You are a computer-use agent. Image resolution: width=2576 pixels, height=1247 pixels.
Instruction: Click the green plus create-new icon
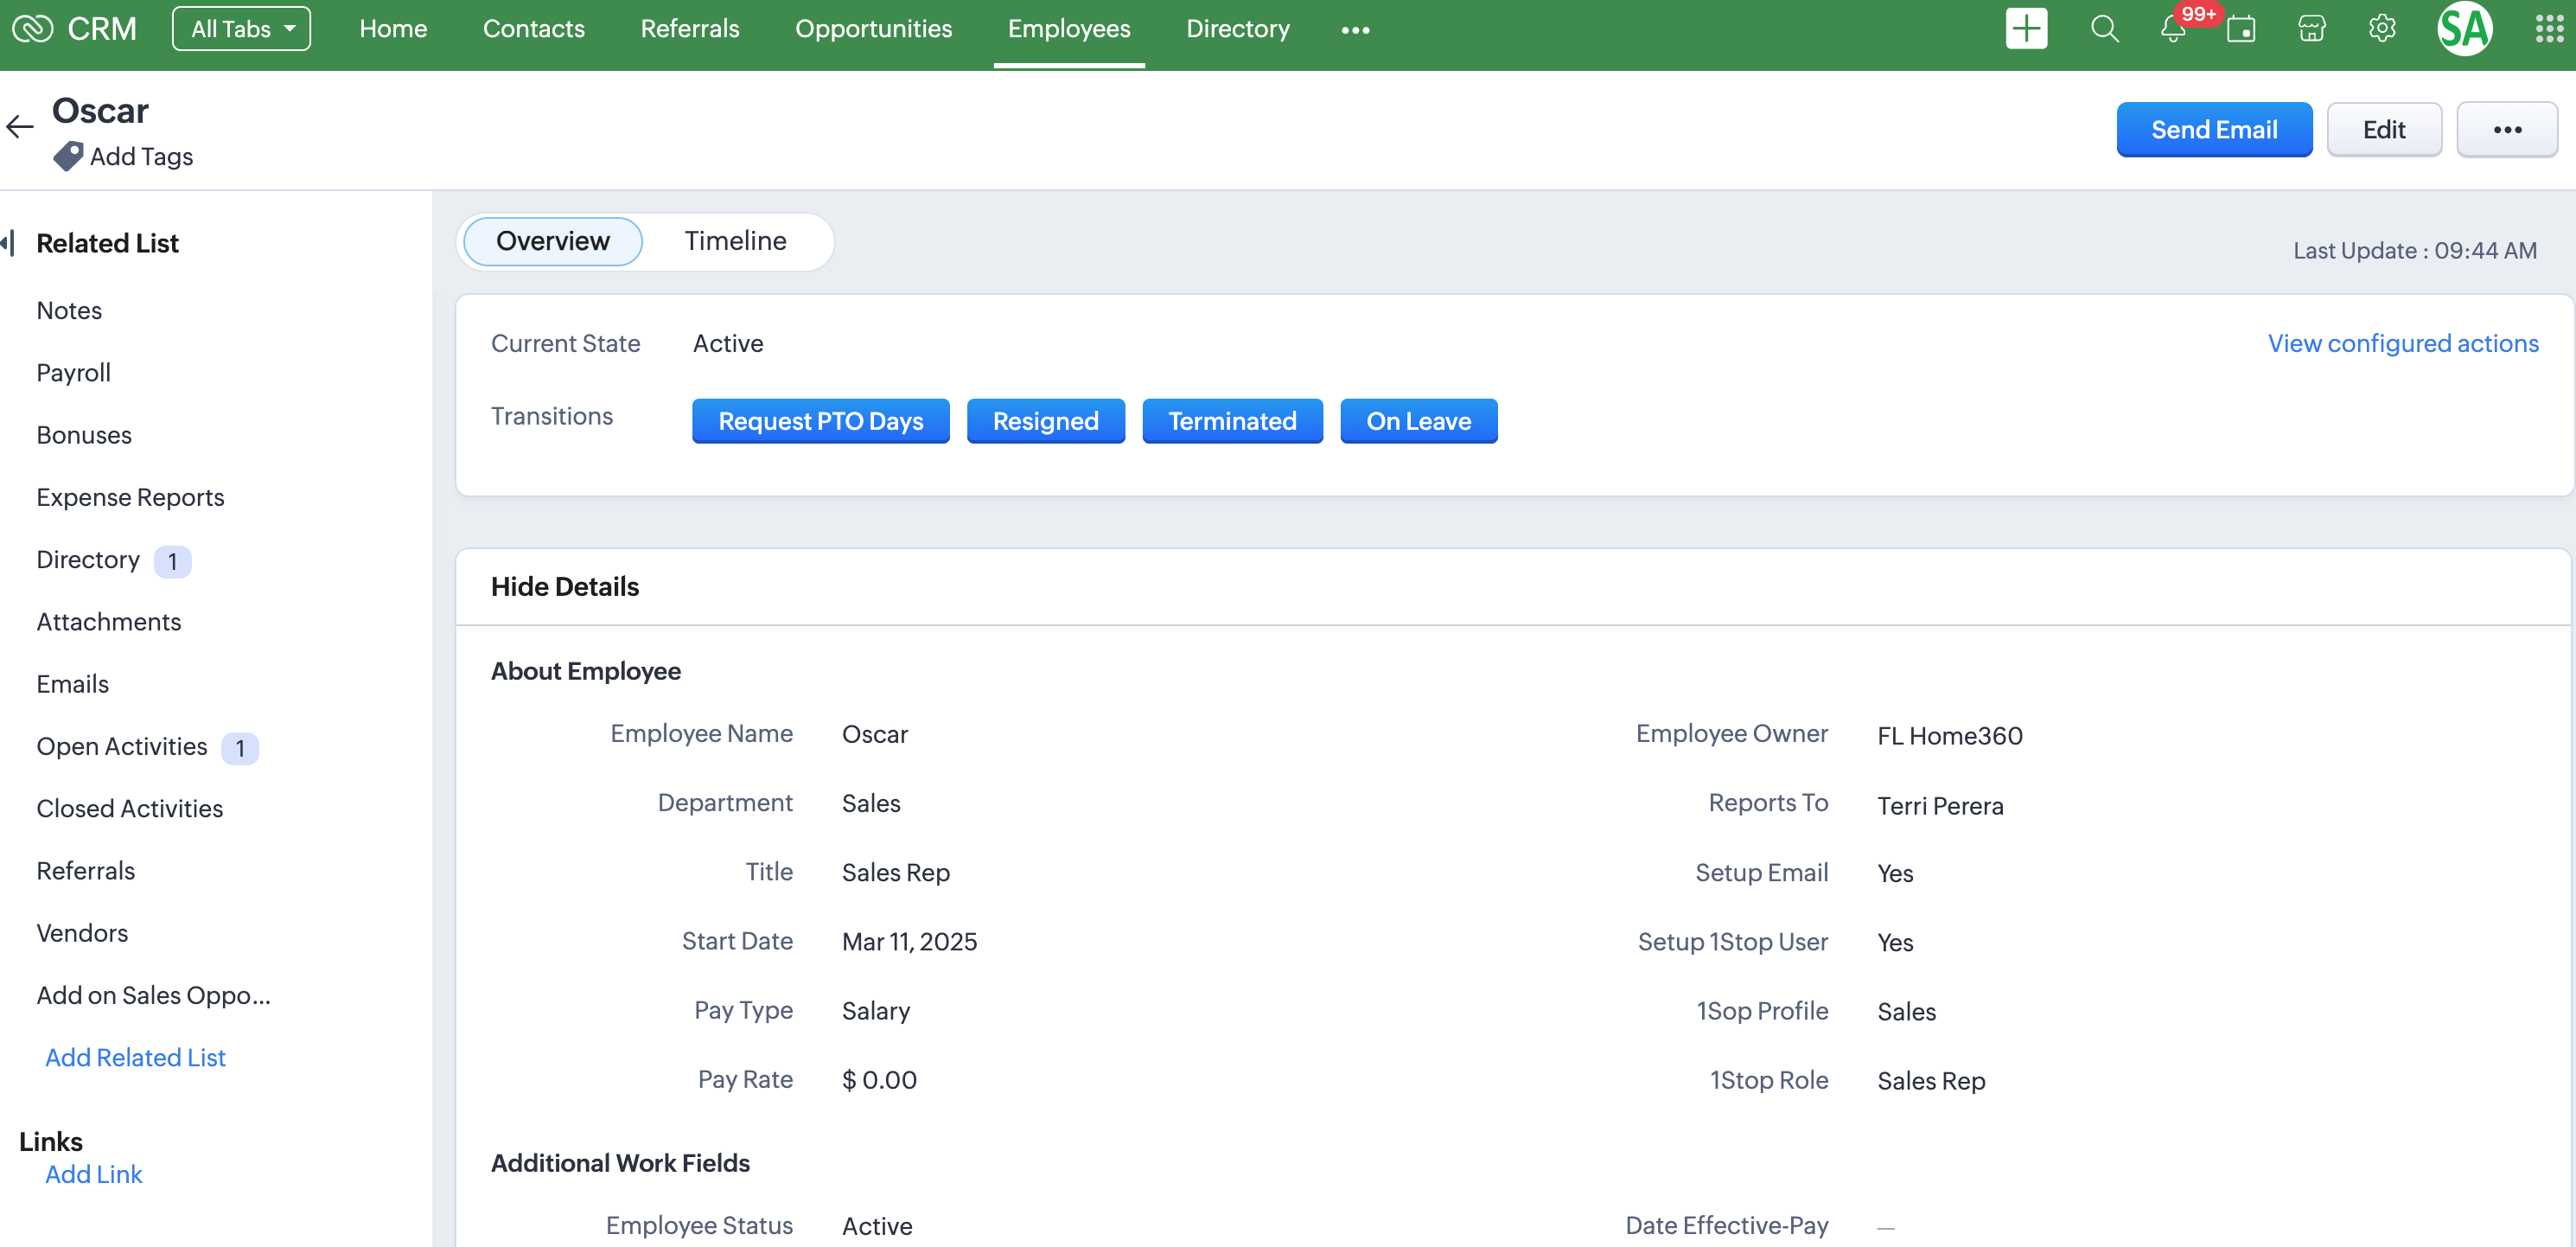coord(2026,29)
